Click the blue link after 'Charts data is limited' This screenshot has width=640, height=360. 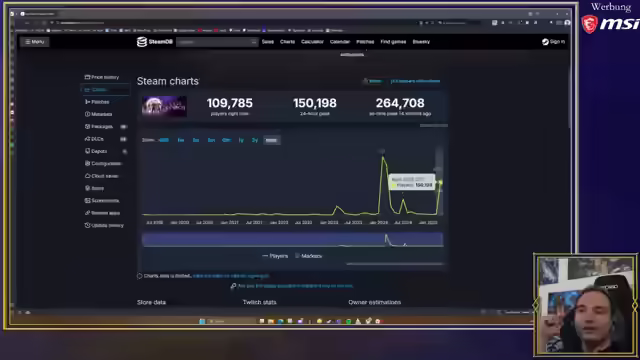point(231,276)
